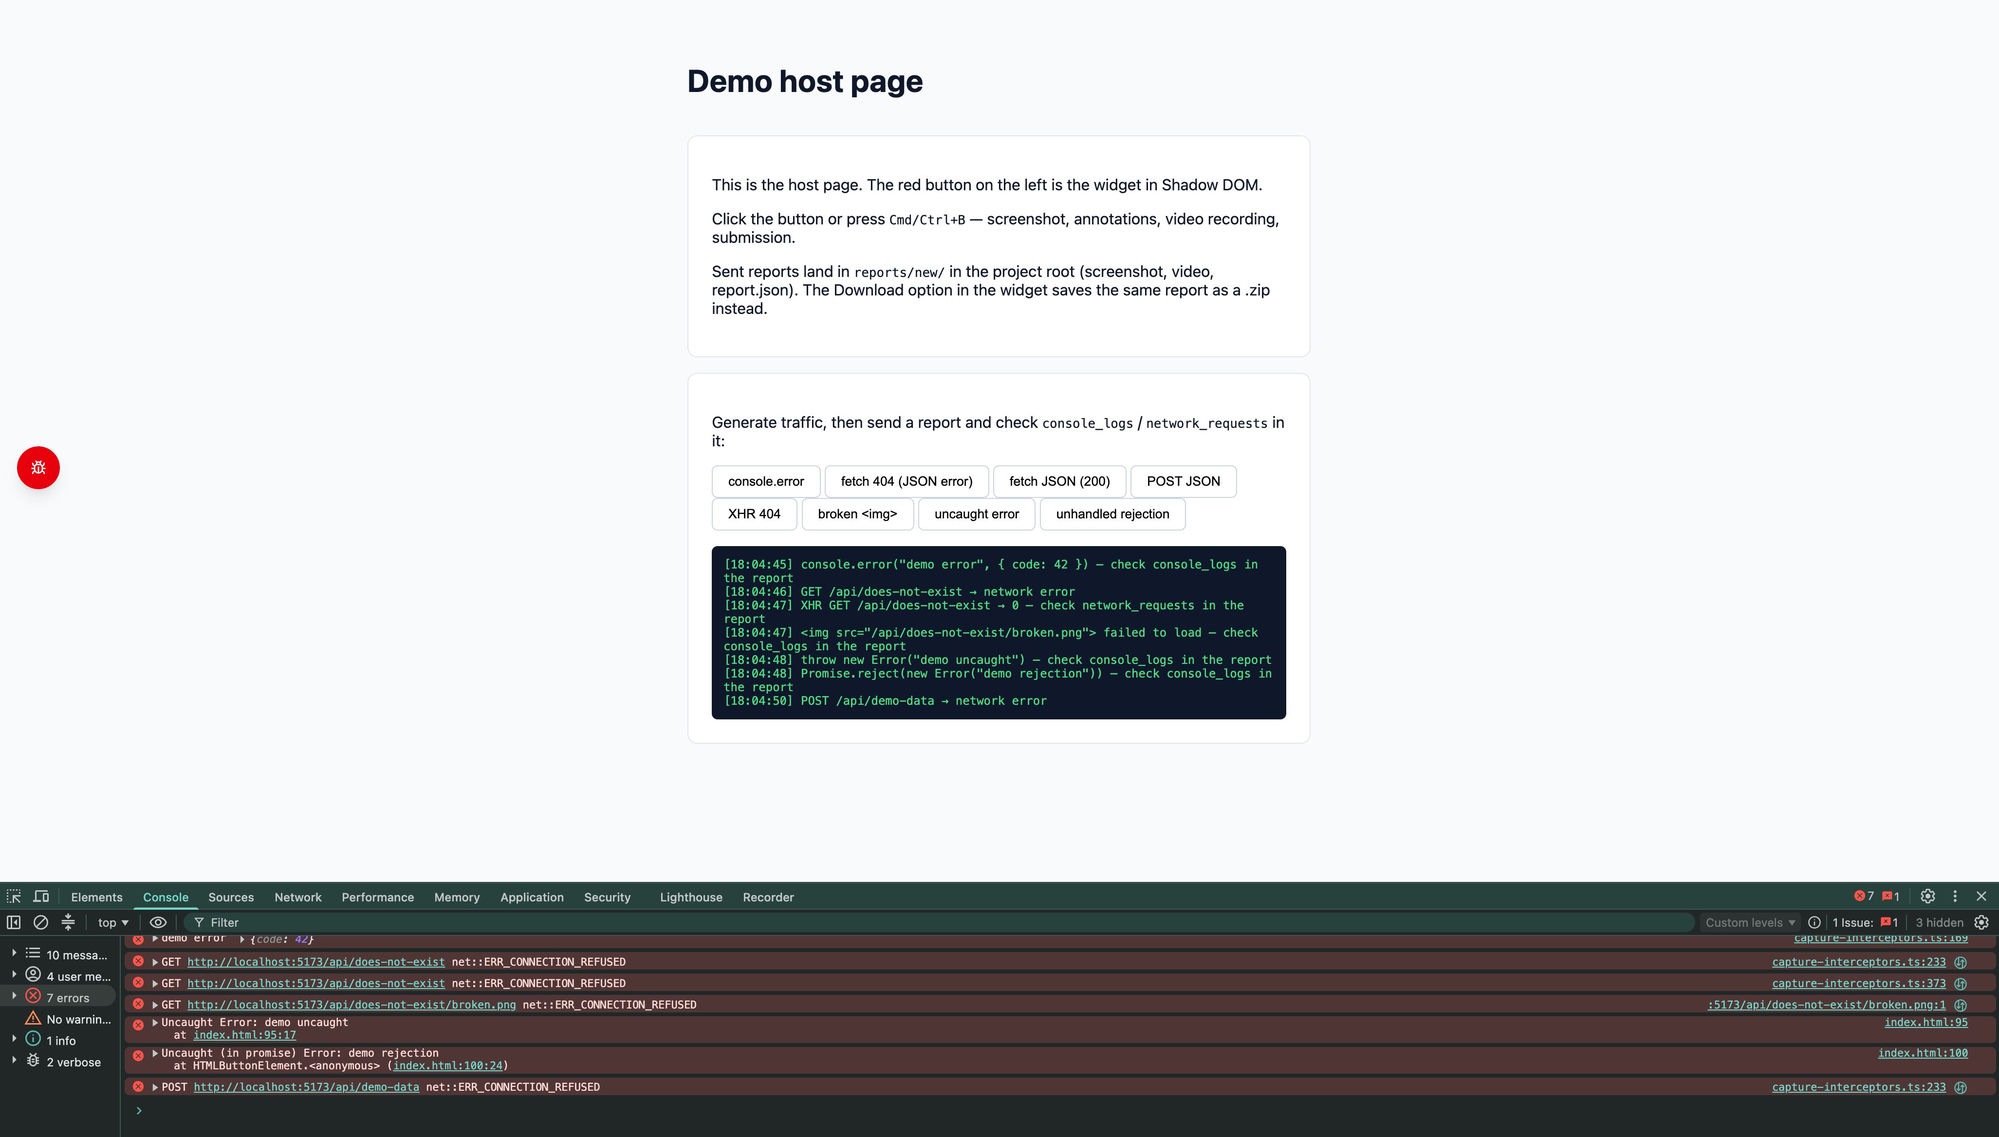Switch to the Recorder tab
This screenshot has width=1999, height=1137.
768,897
